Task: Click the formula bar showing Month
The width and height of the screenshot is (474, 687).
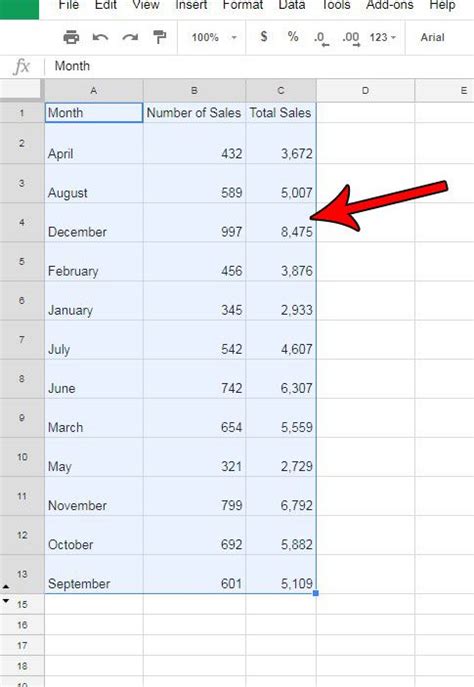Action: (258, 66)
